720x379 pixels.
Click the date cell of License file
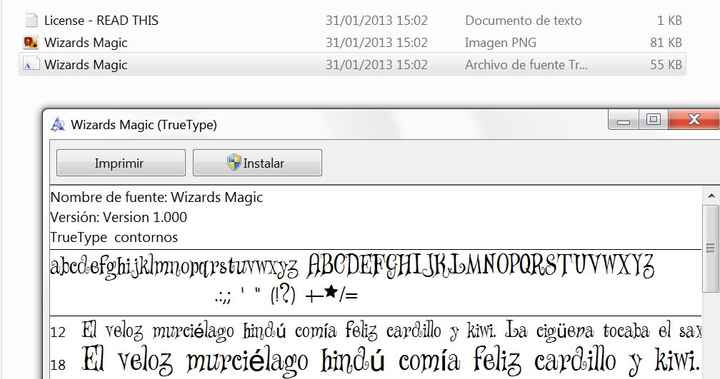tap(377, 20)
